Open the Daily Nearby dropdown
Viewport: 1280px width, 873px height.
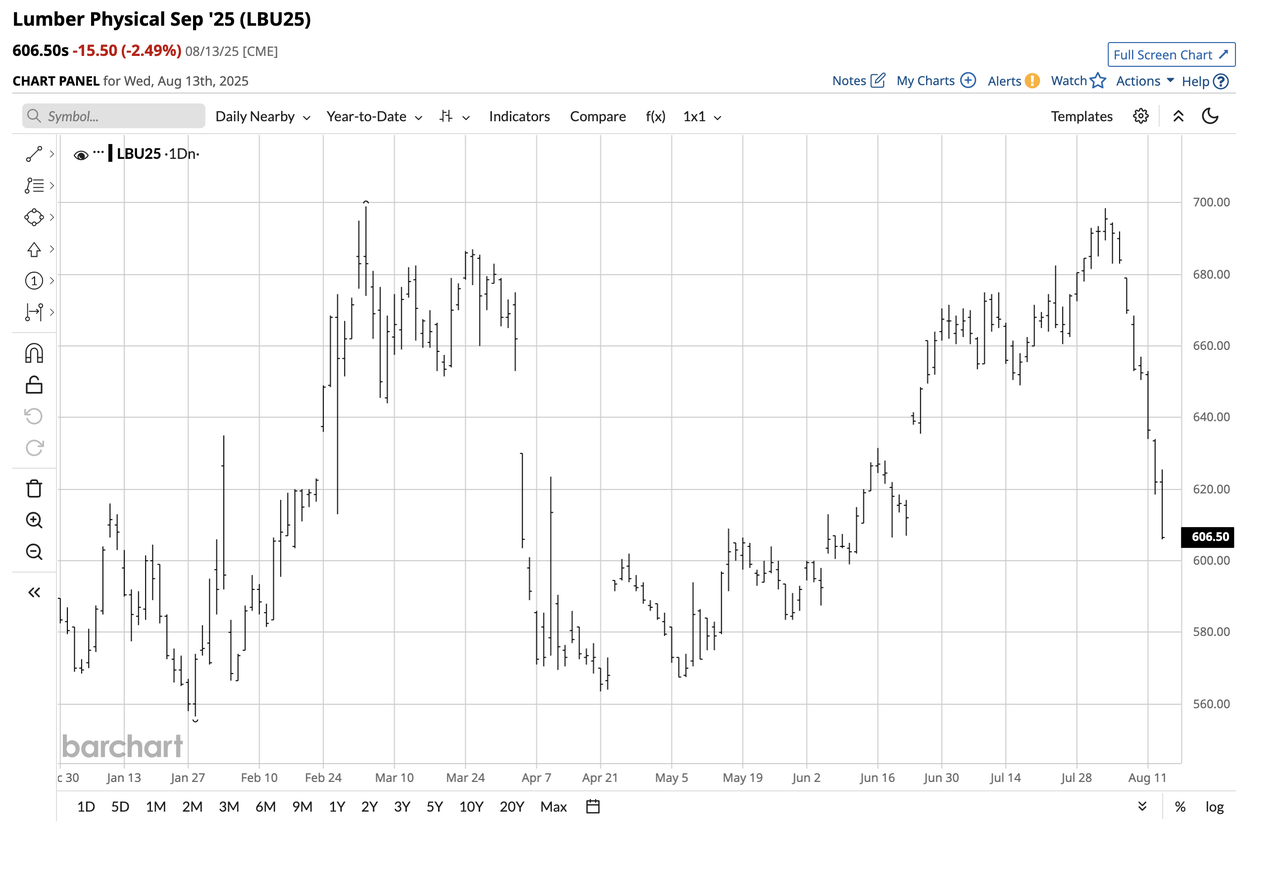[x=262, y=116]
